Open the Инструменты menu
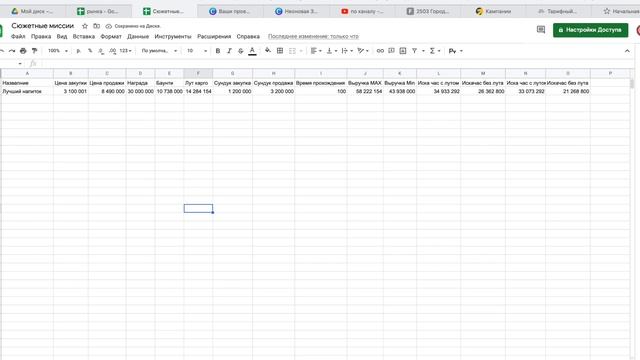Viewport: 640px width, 360px height. click(x=173, y=37)
